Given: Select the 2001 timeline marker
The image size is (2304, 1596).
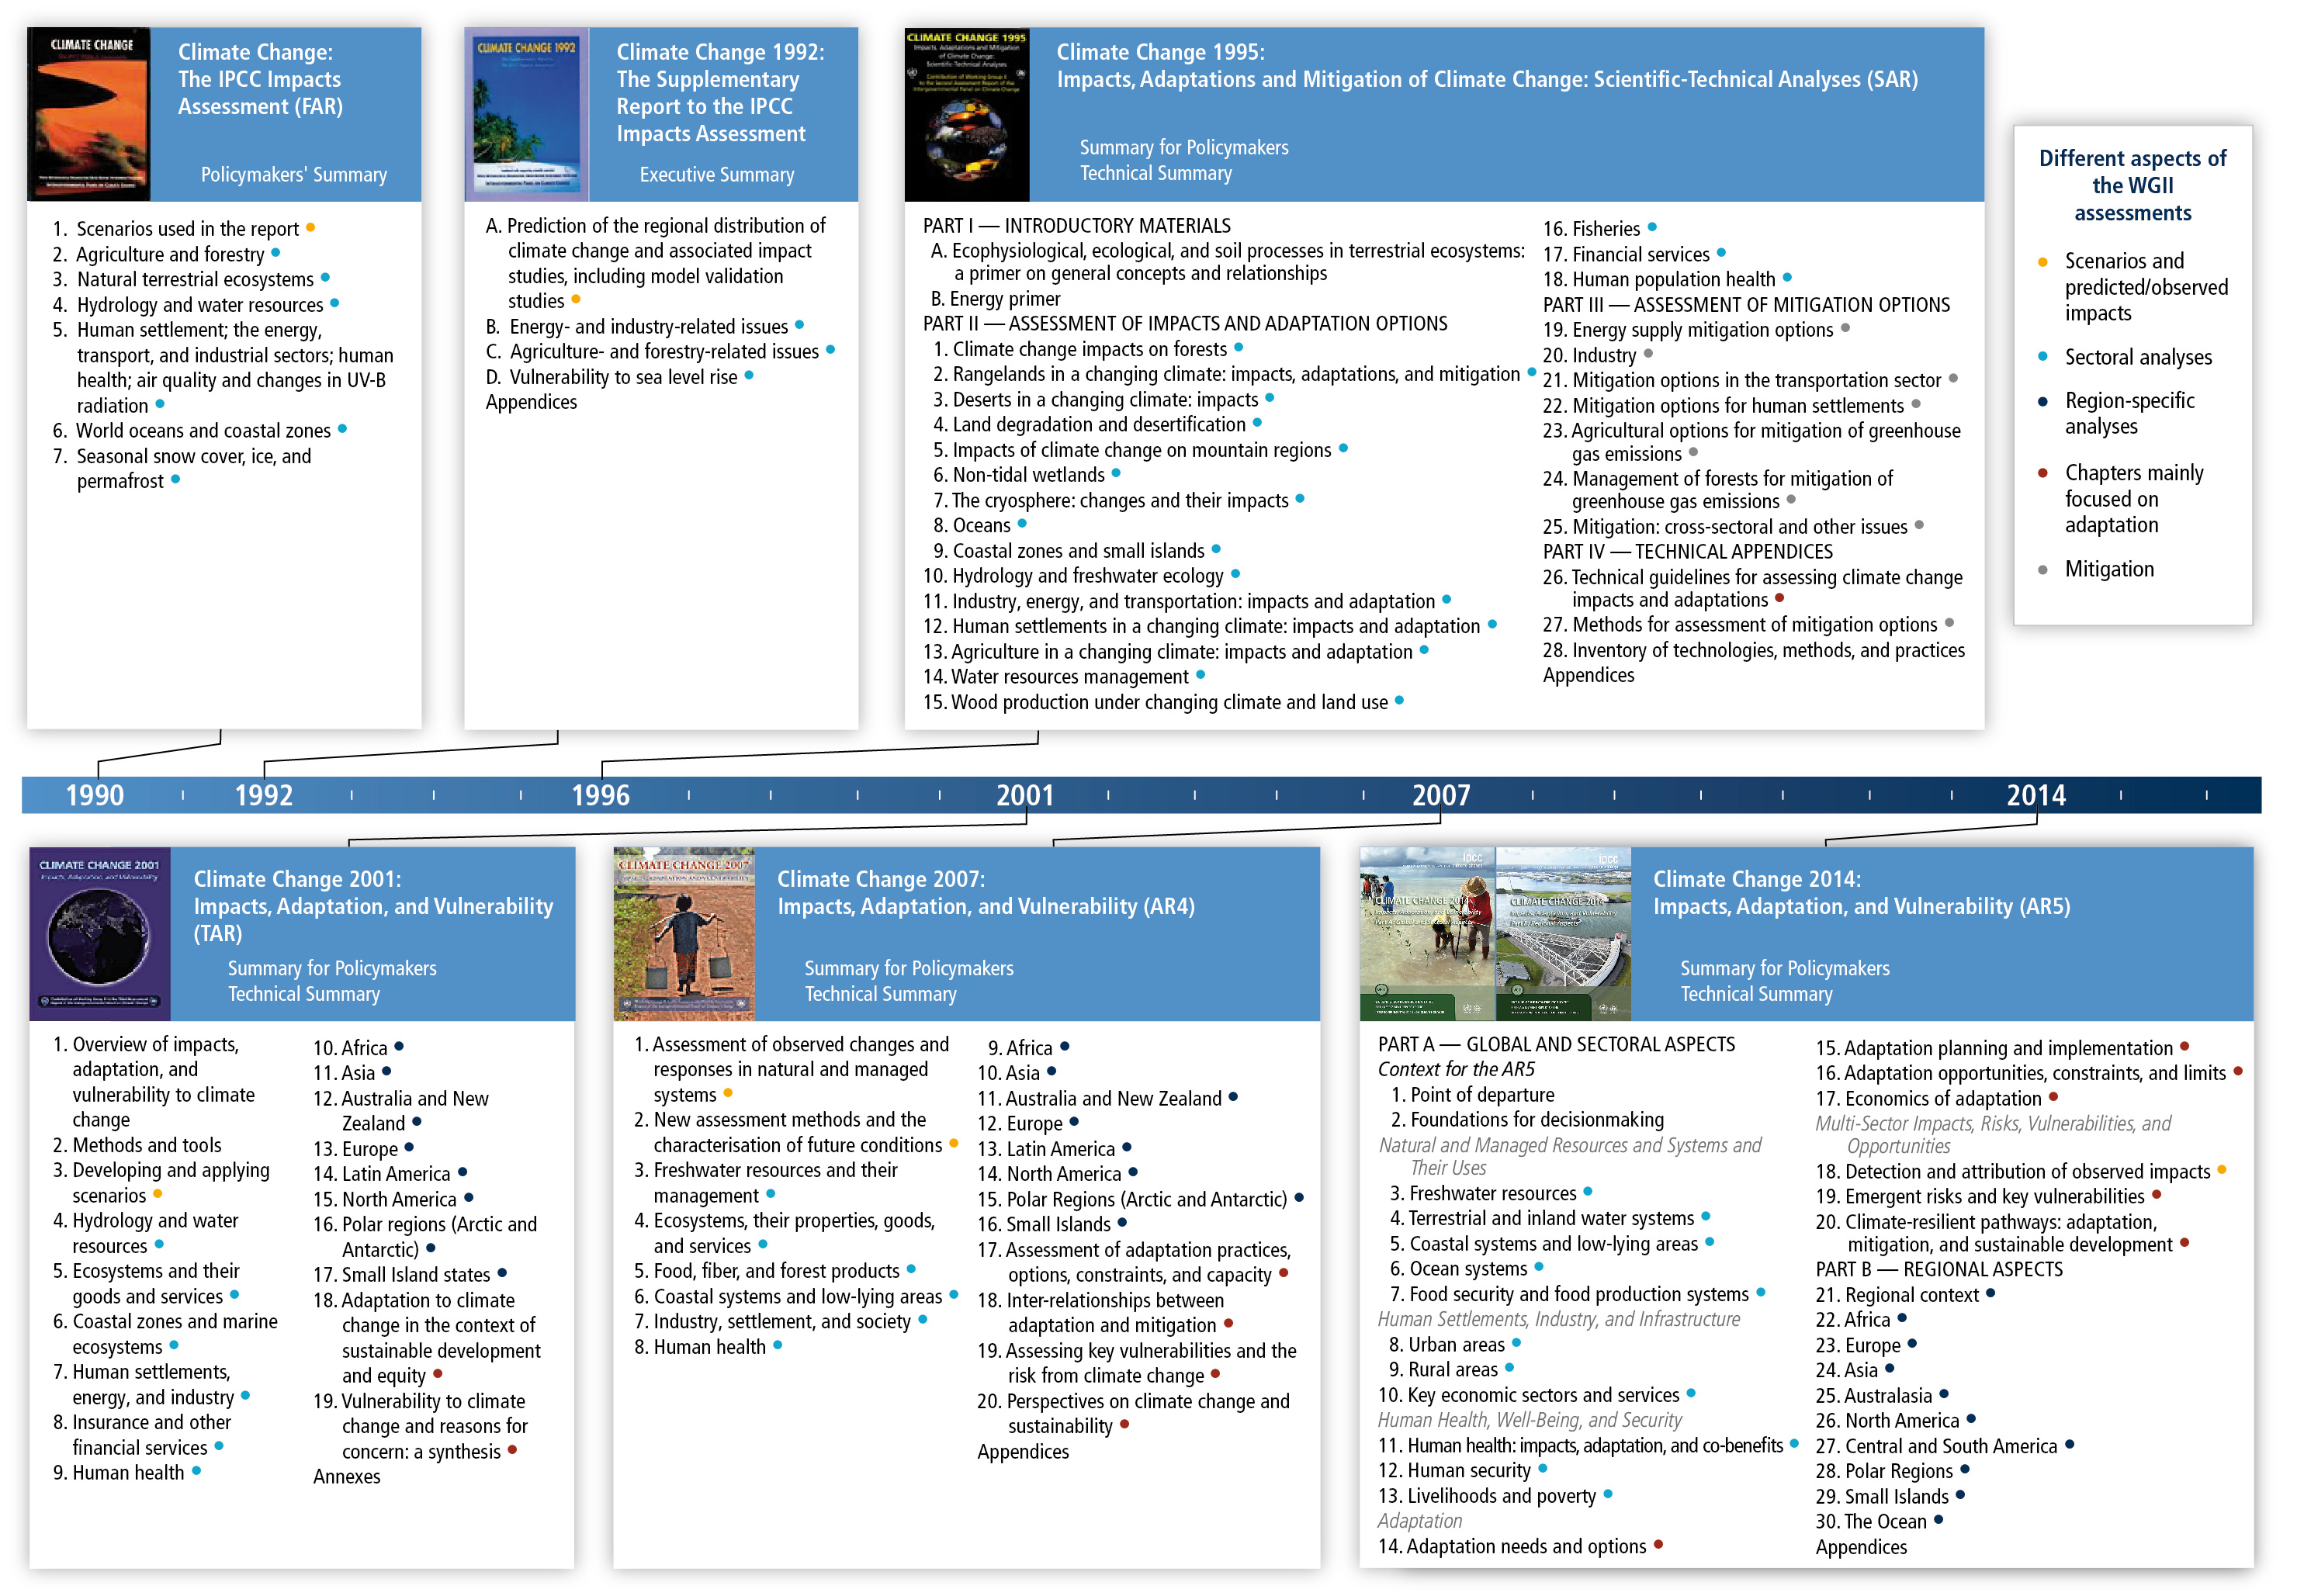Looking at the screenshot, I should click(x=1025, y=795).
